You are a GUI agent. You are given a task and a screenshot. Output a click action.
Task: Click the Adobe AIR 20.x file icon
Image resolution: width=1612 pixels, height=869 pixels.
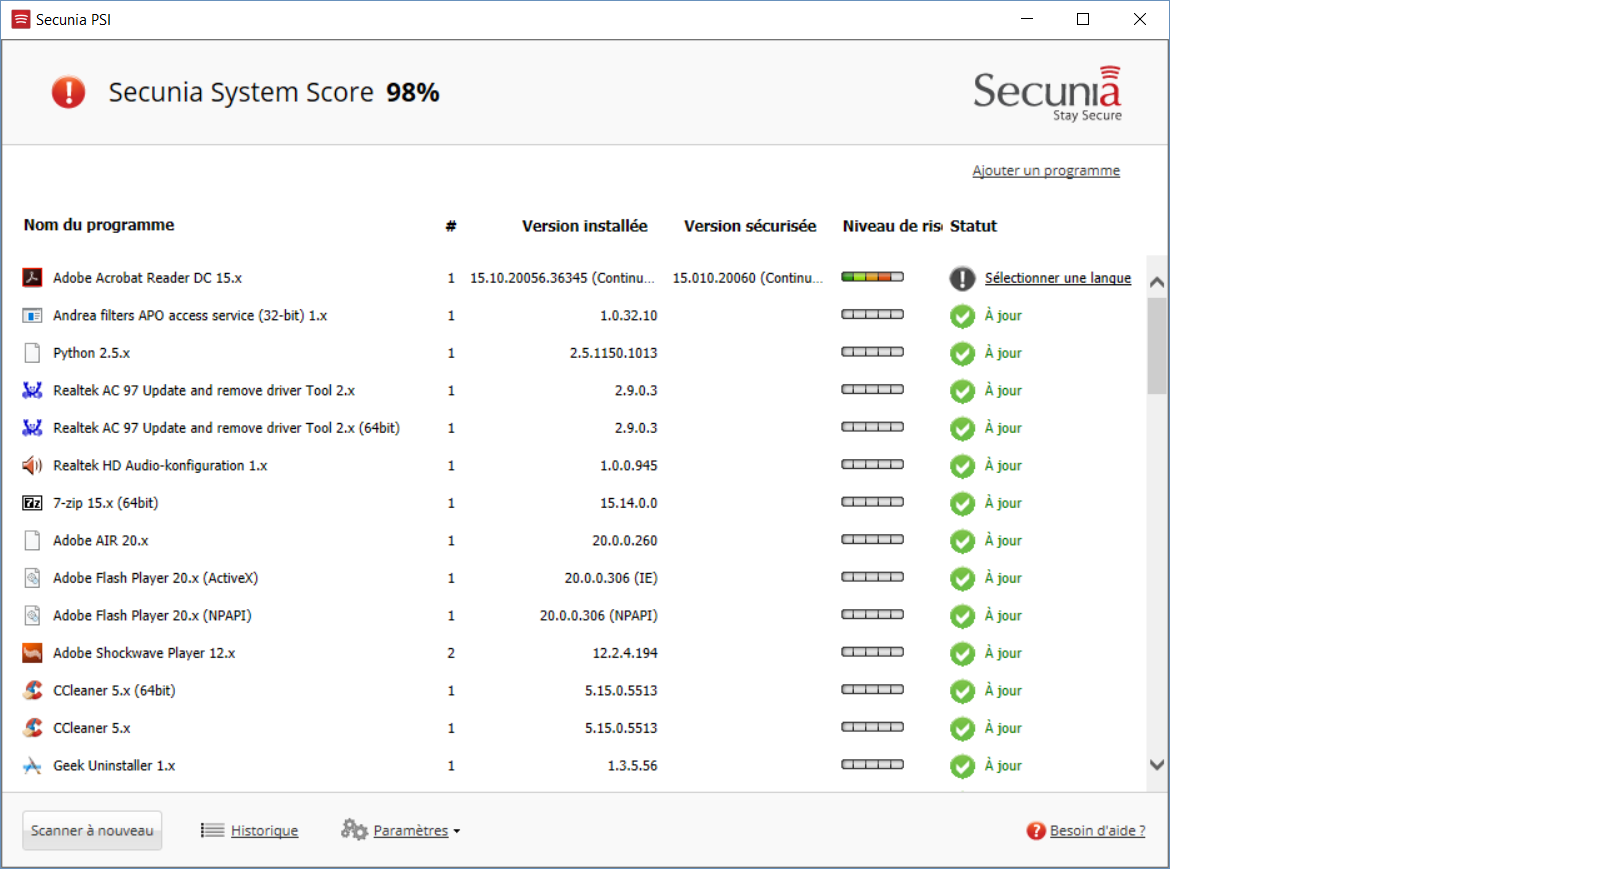[32, 541]
